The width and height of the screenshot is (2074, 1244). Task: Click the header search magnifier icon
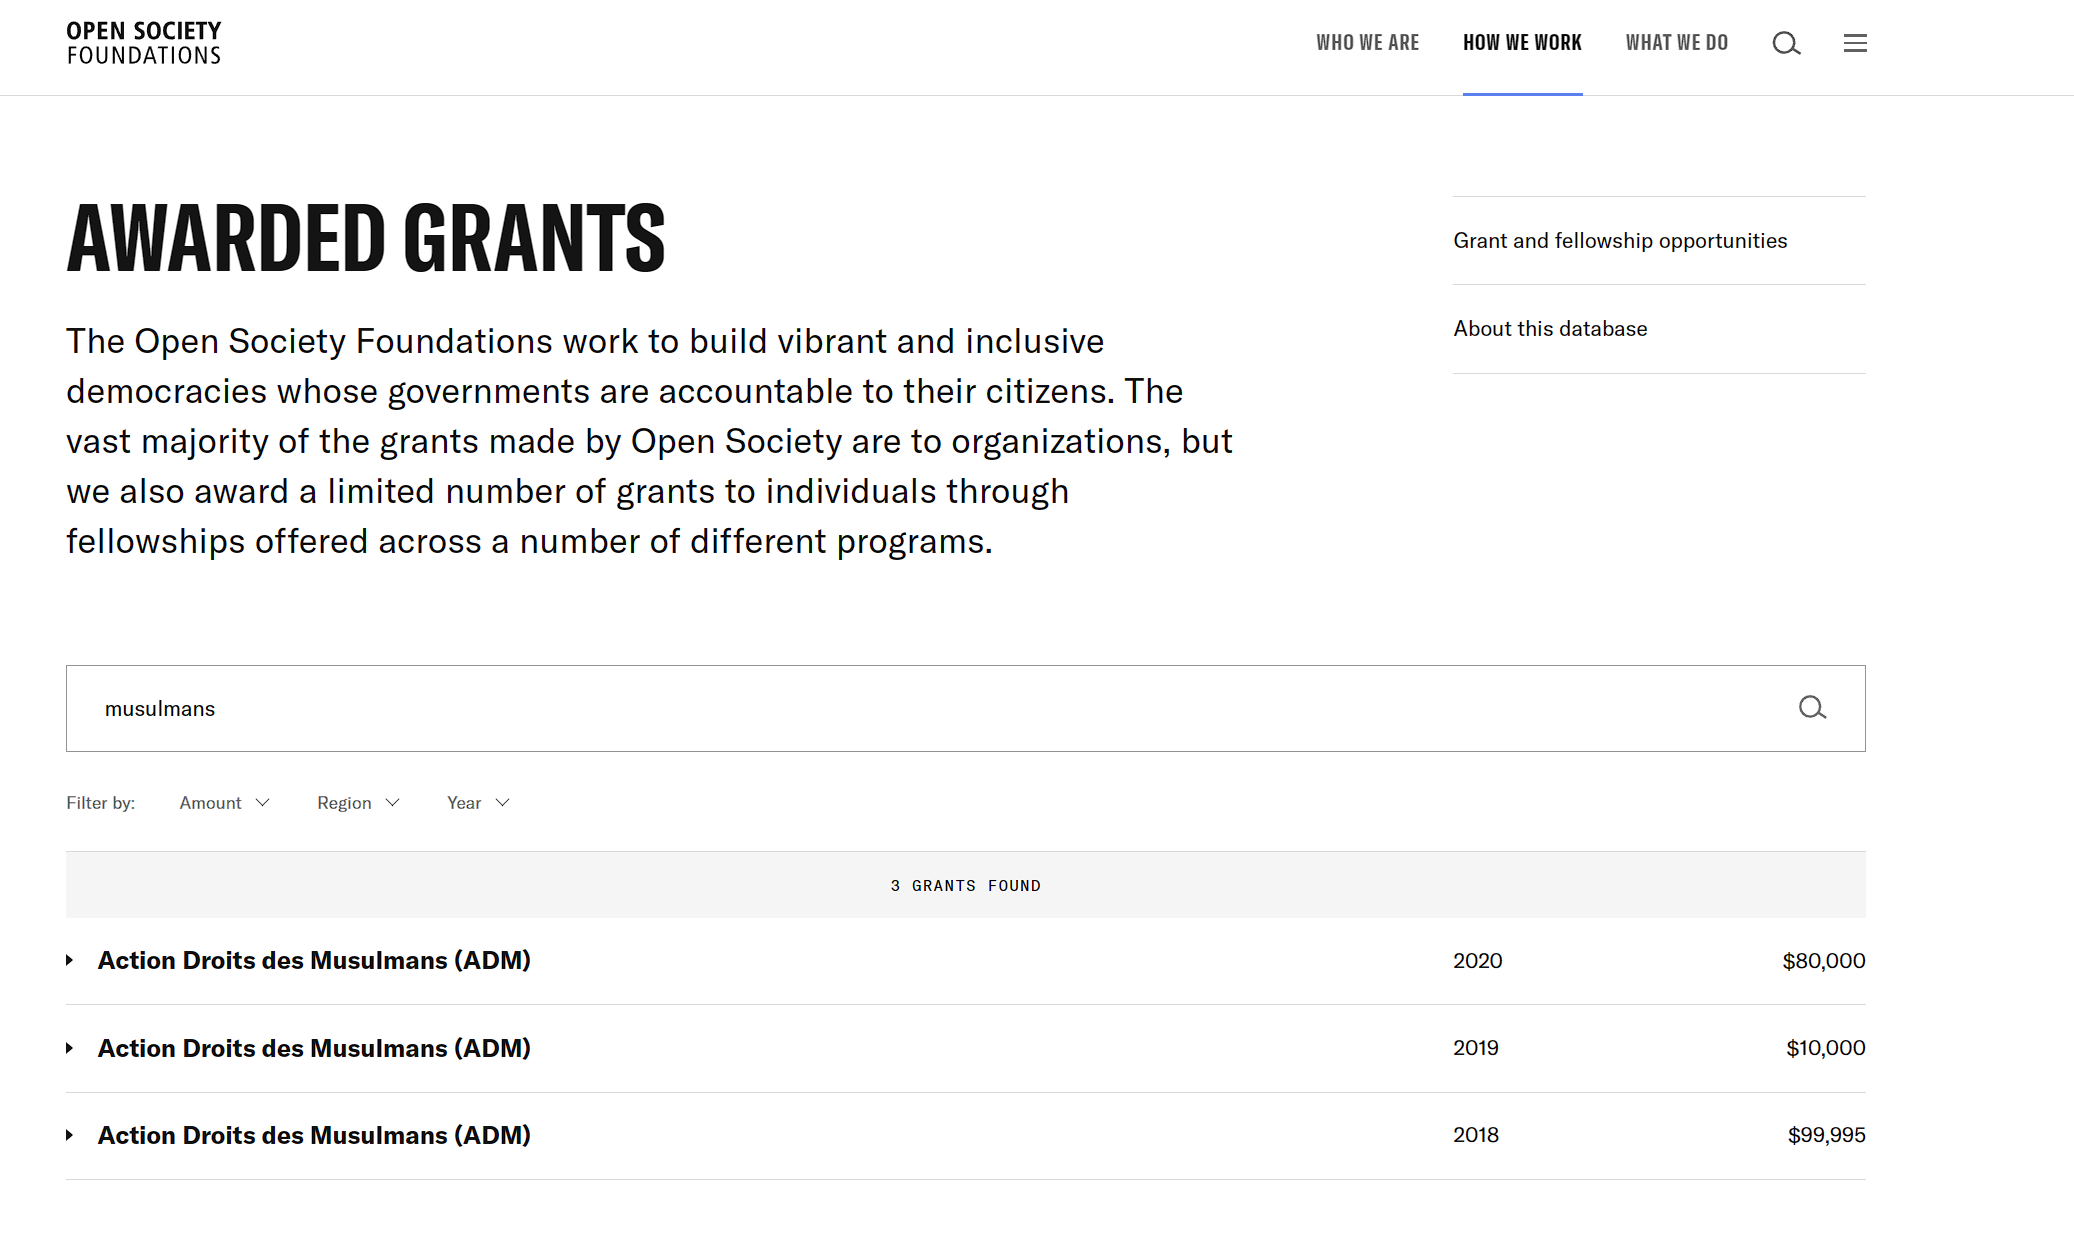(1786, 43)
